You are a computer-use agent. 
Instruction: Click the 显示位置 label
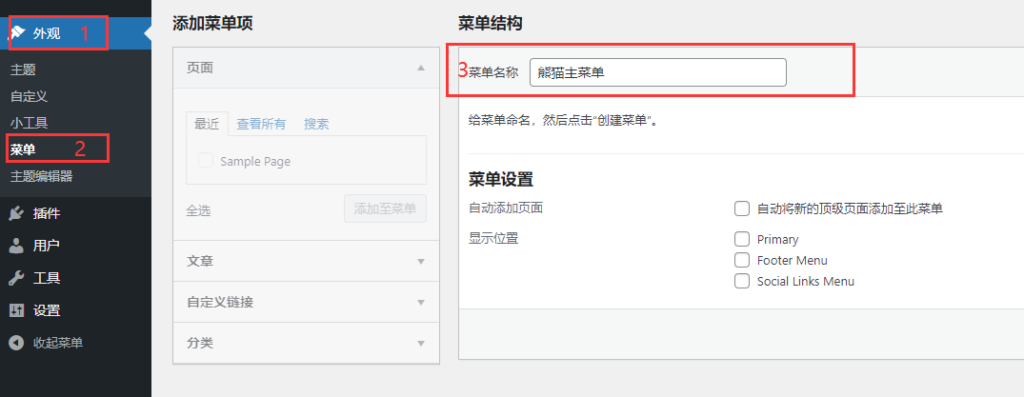click(493, 238)
